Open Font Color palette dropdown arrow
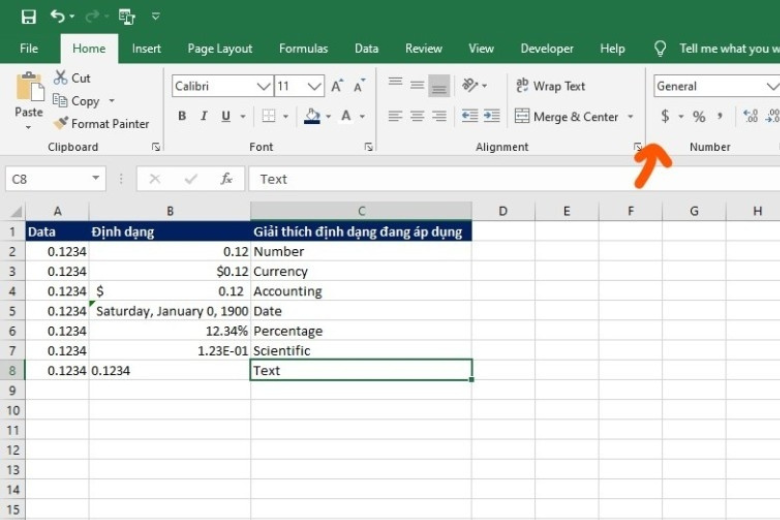780x520 pixels. tap(362, 116)
